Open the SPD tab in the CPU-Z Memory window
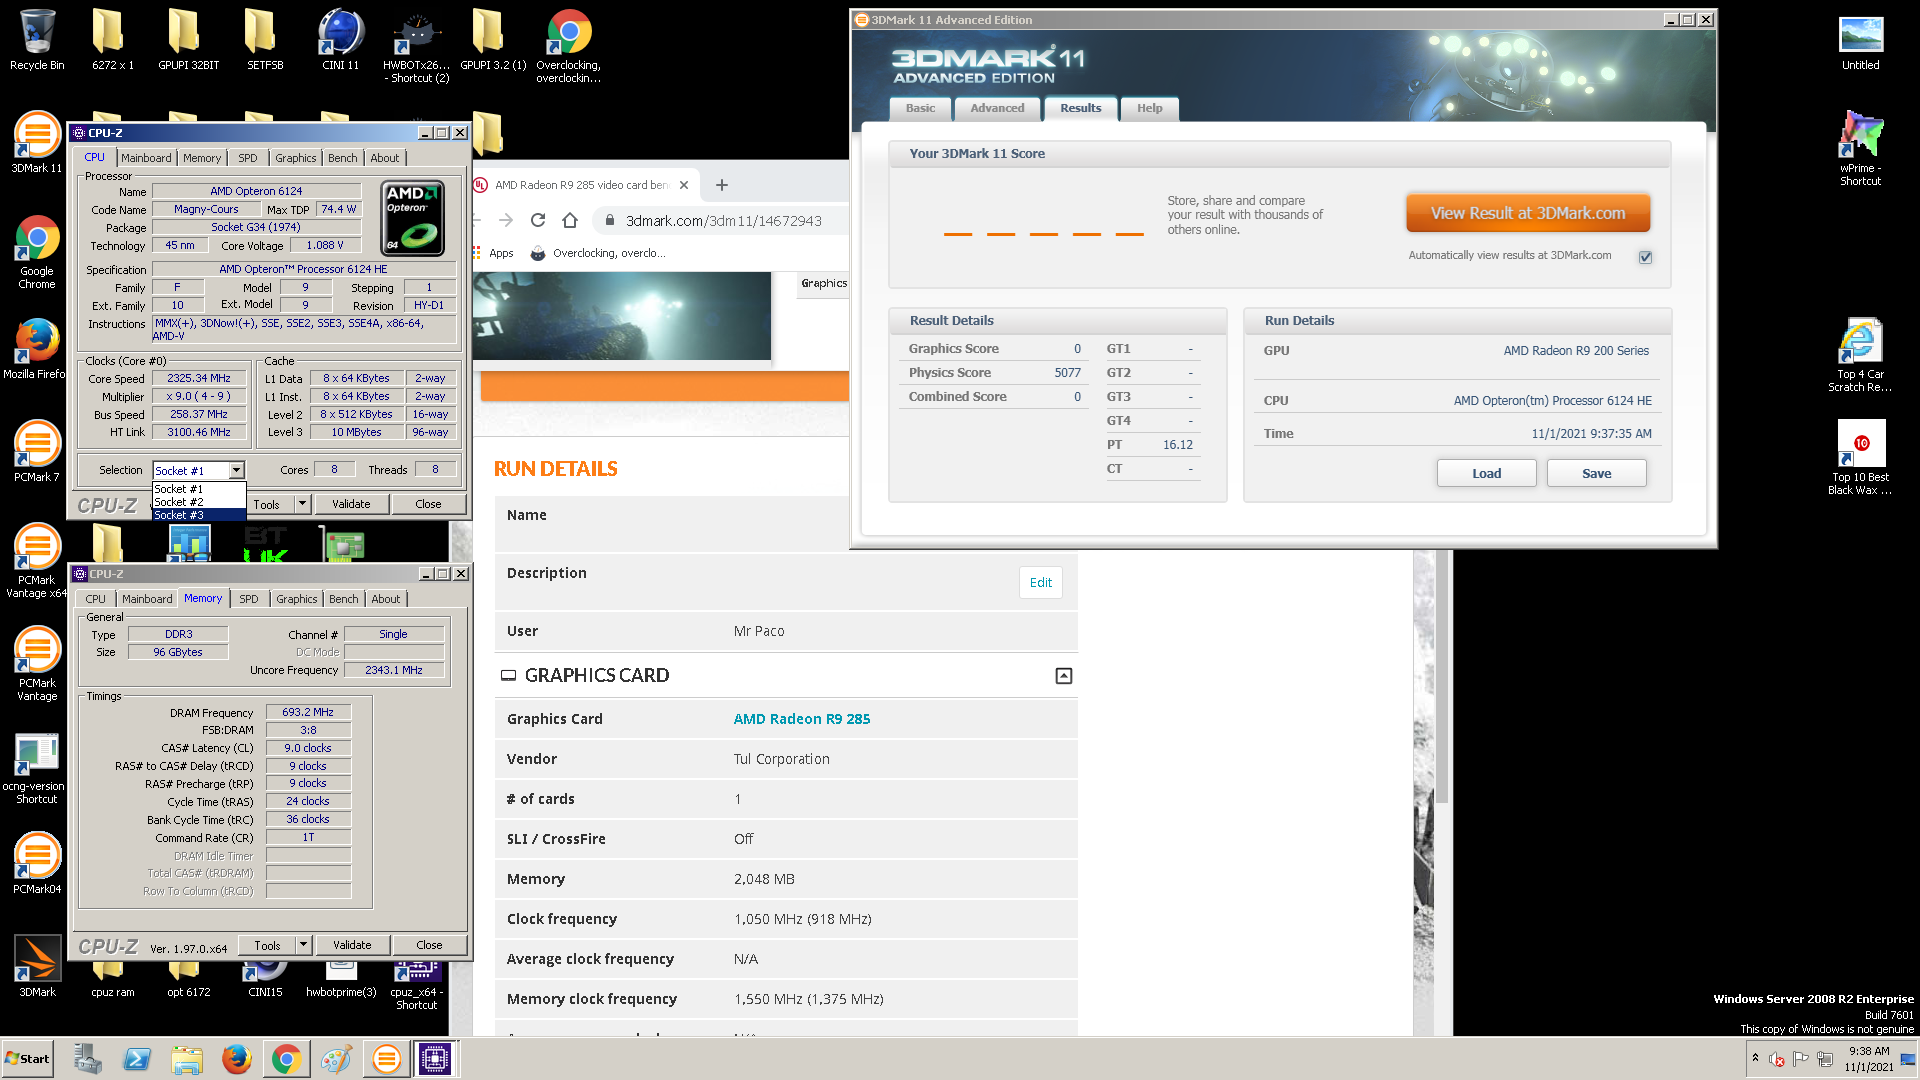 pyautogui.click(x=249, y=599)
